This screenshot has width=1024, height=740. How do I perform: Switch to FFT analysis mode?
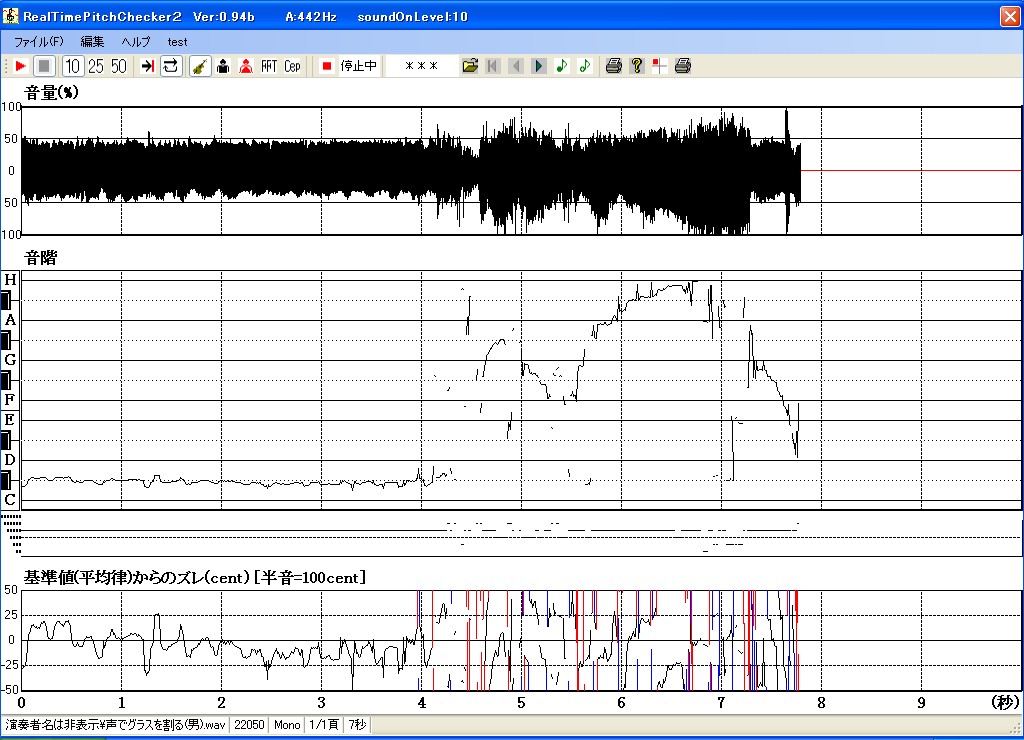coord(269,66)
